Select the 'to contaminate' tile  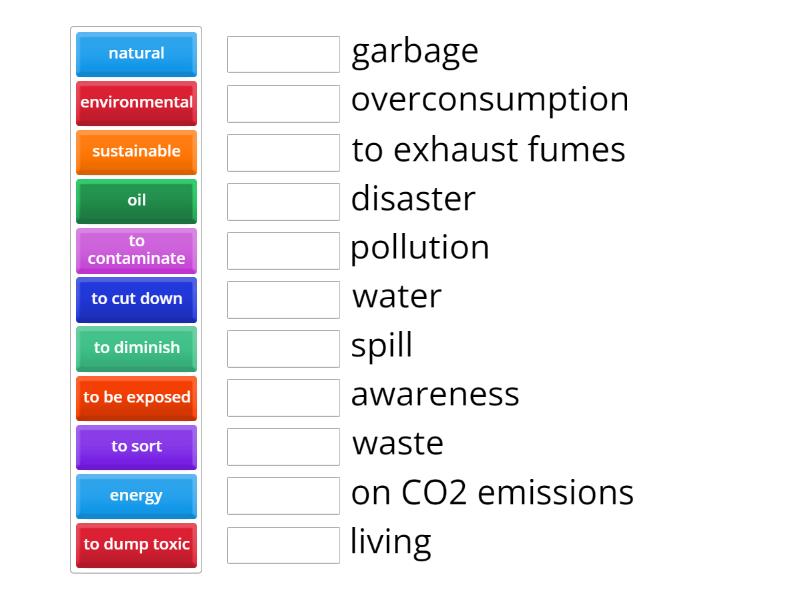coord(136,250)
